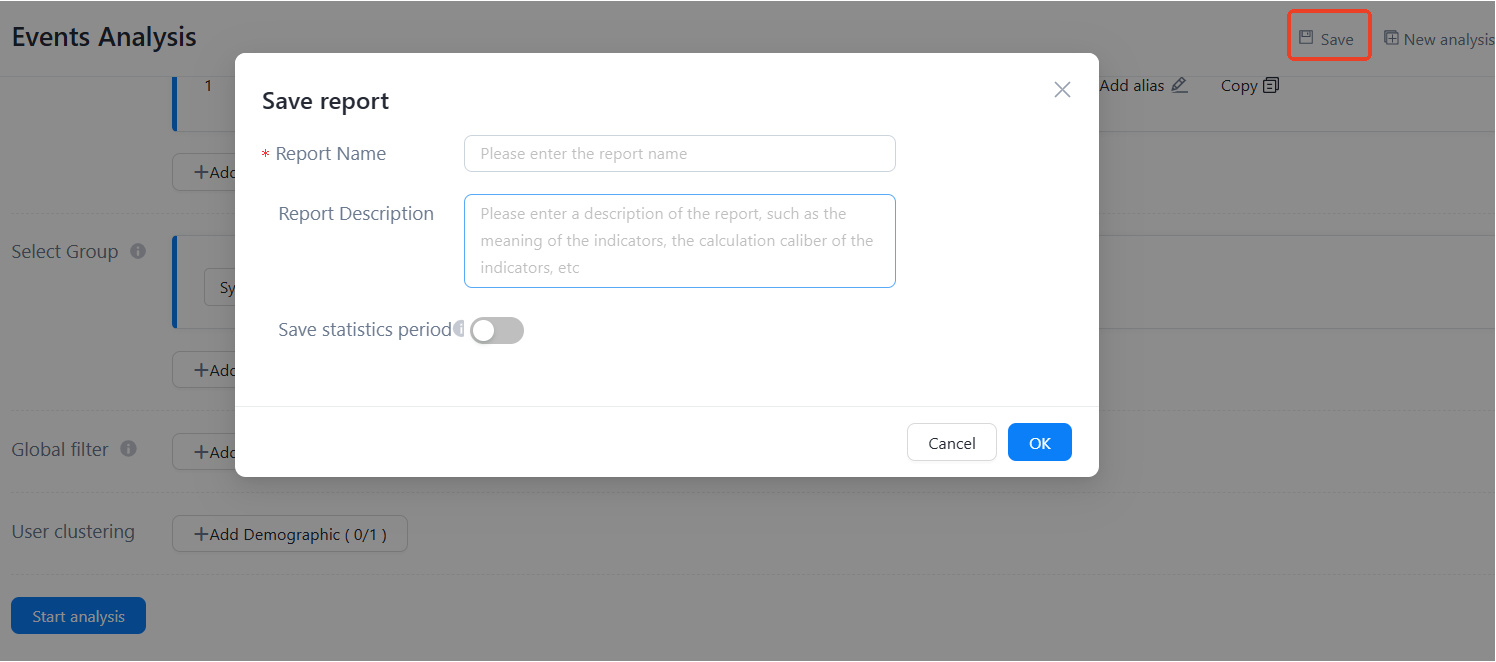This screenshot has width=1496, height=662.
Task: Click the Add Demographic button
Action: [x=290, y=534]
